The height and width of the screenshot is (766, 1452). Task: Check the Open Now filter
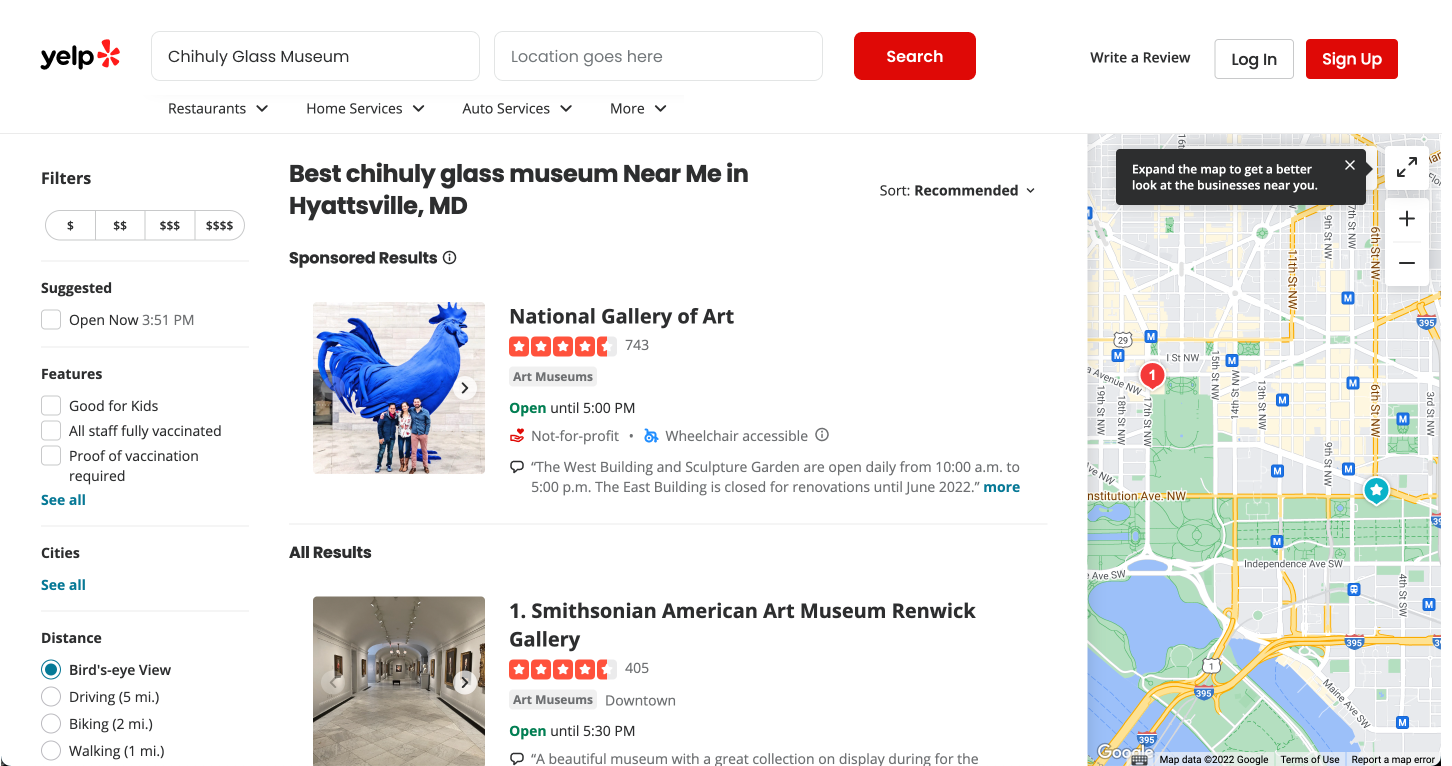click(51, 320)
